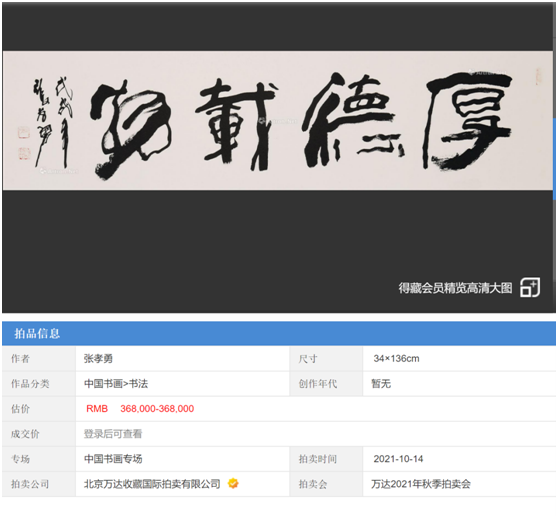Open the calligraphy artwork image

(x=278, y=120)
